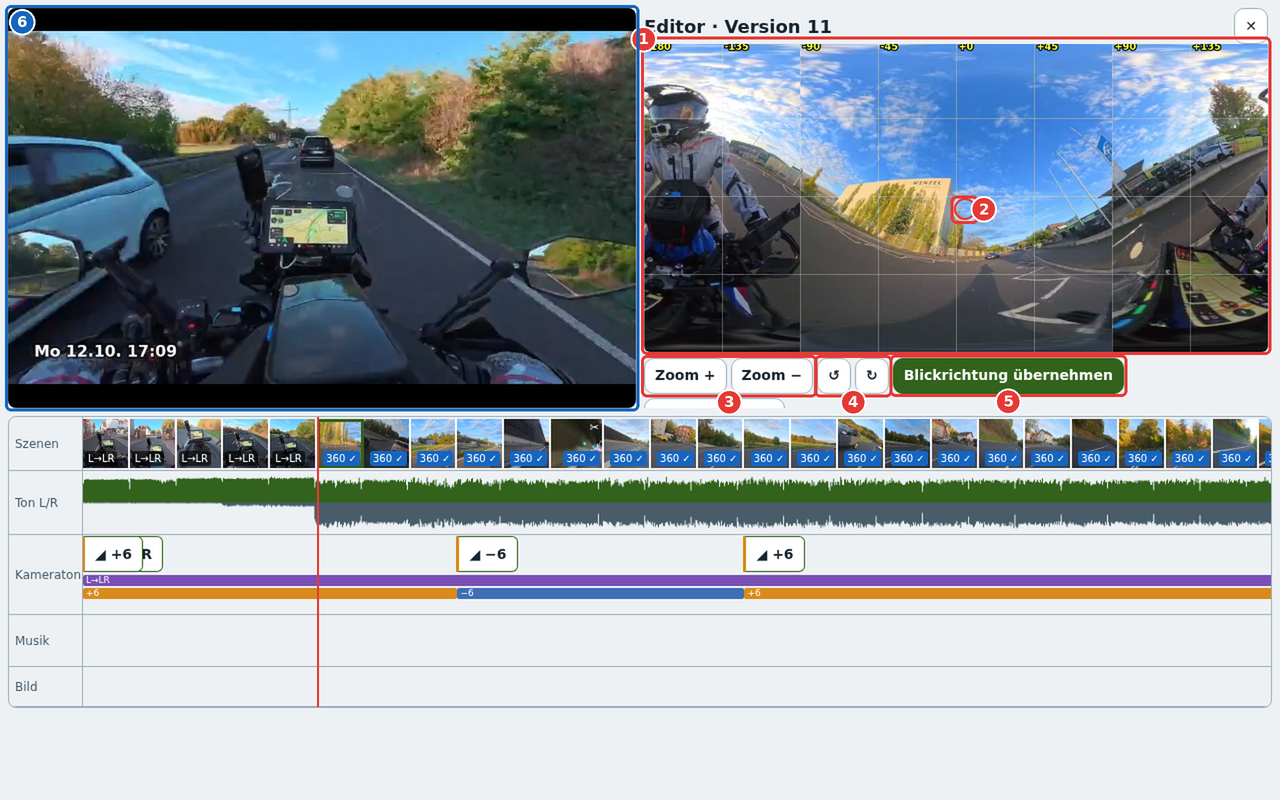The image size is (1280, 800).
Task: Select the first L→LR scene thumbnail
Action: tap(105, 443)
